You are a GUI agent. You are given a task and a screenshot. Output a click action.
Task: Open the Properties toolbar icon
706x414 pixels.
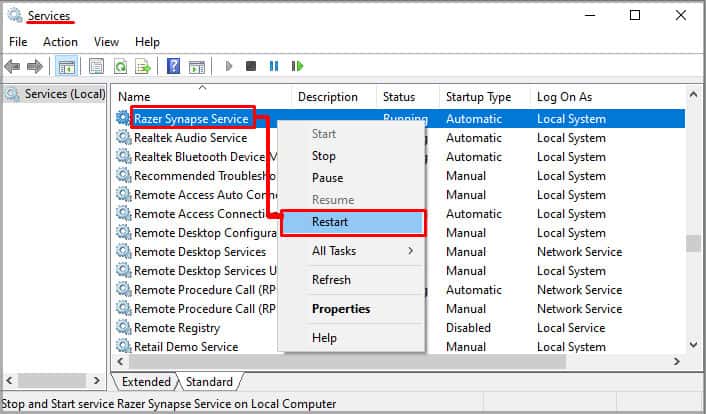coord(96,67)
